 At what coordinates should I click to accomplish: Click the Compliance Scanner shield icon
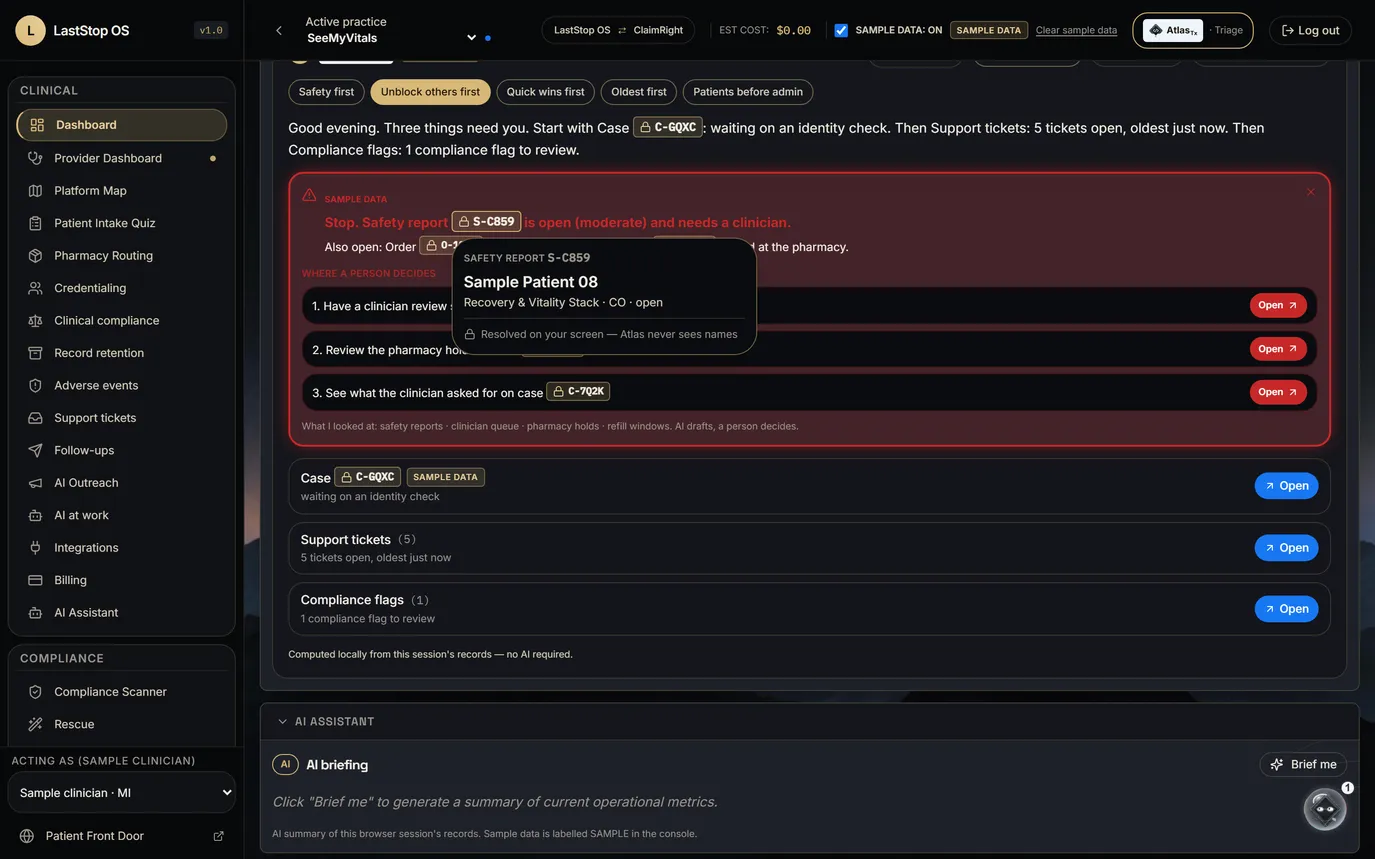[x=35, y=692]
